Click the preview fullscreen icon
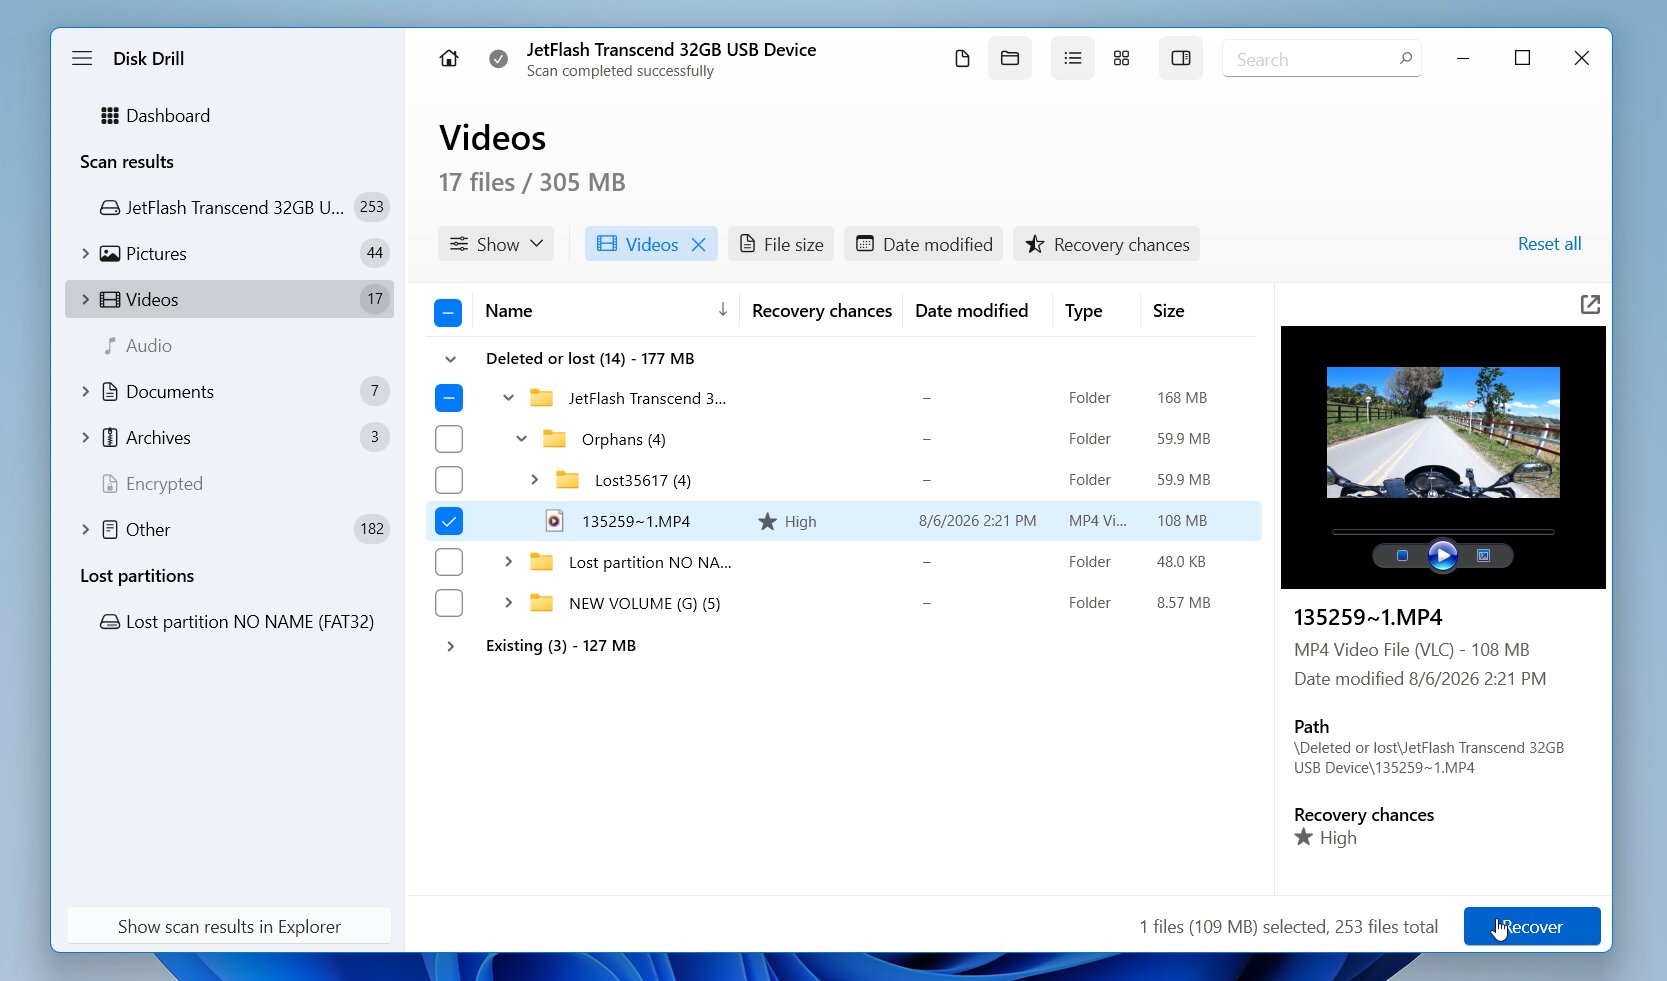The image size is (1667, 981). pyautogui.click(x=1484, y=555)
